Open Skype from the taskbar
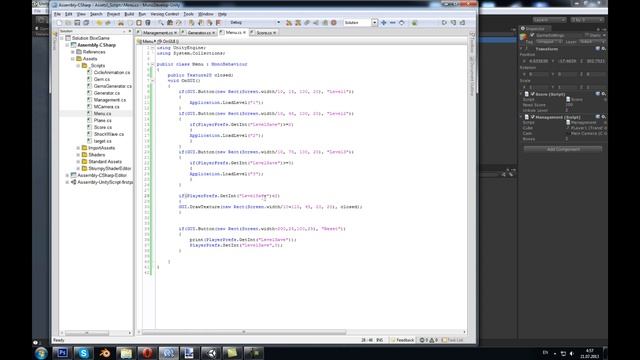The width and height of the screenshot is (640, 360). coord(83,353)
